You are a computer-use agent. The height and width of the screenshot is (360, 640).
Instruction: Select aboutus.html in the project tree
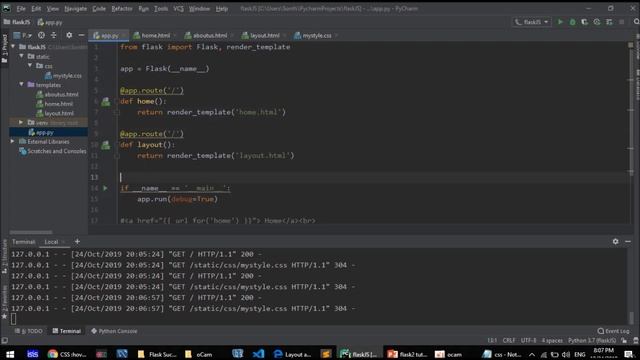coord(57,94)
